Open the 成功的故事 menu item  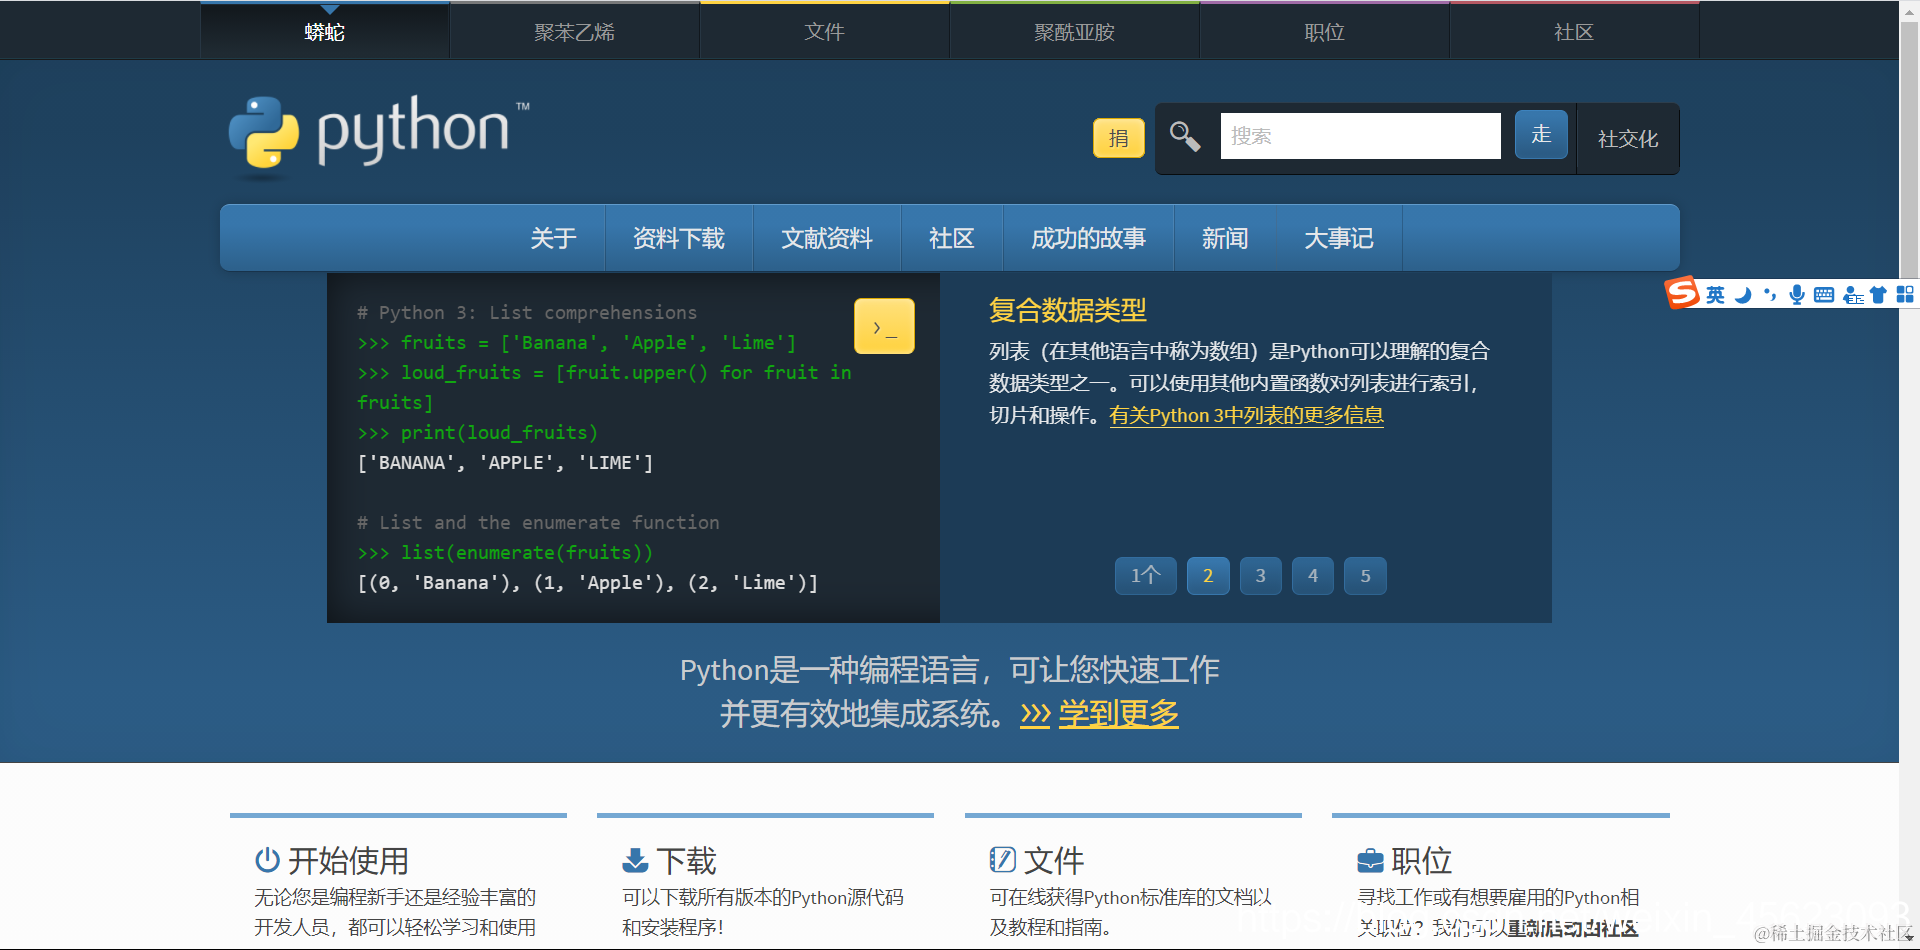click(1088, 238)
